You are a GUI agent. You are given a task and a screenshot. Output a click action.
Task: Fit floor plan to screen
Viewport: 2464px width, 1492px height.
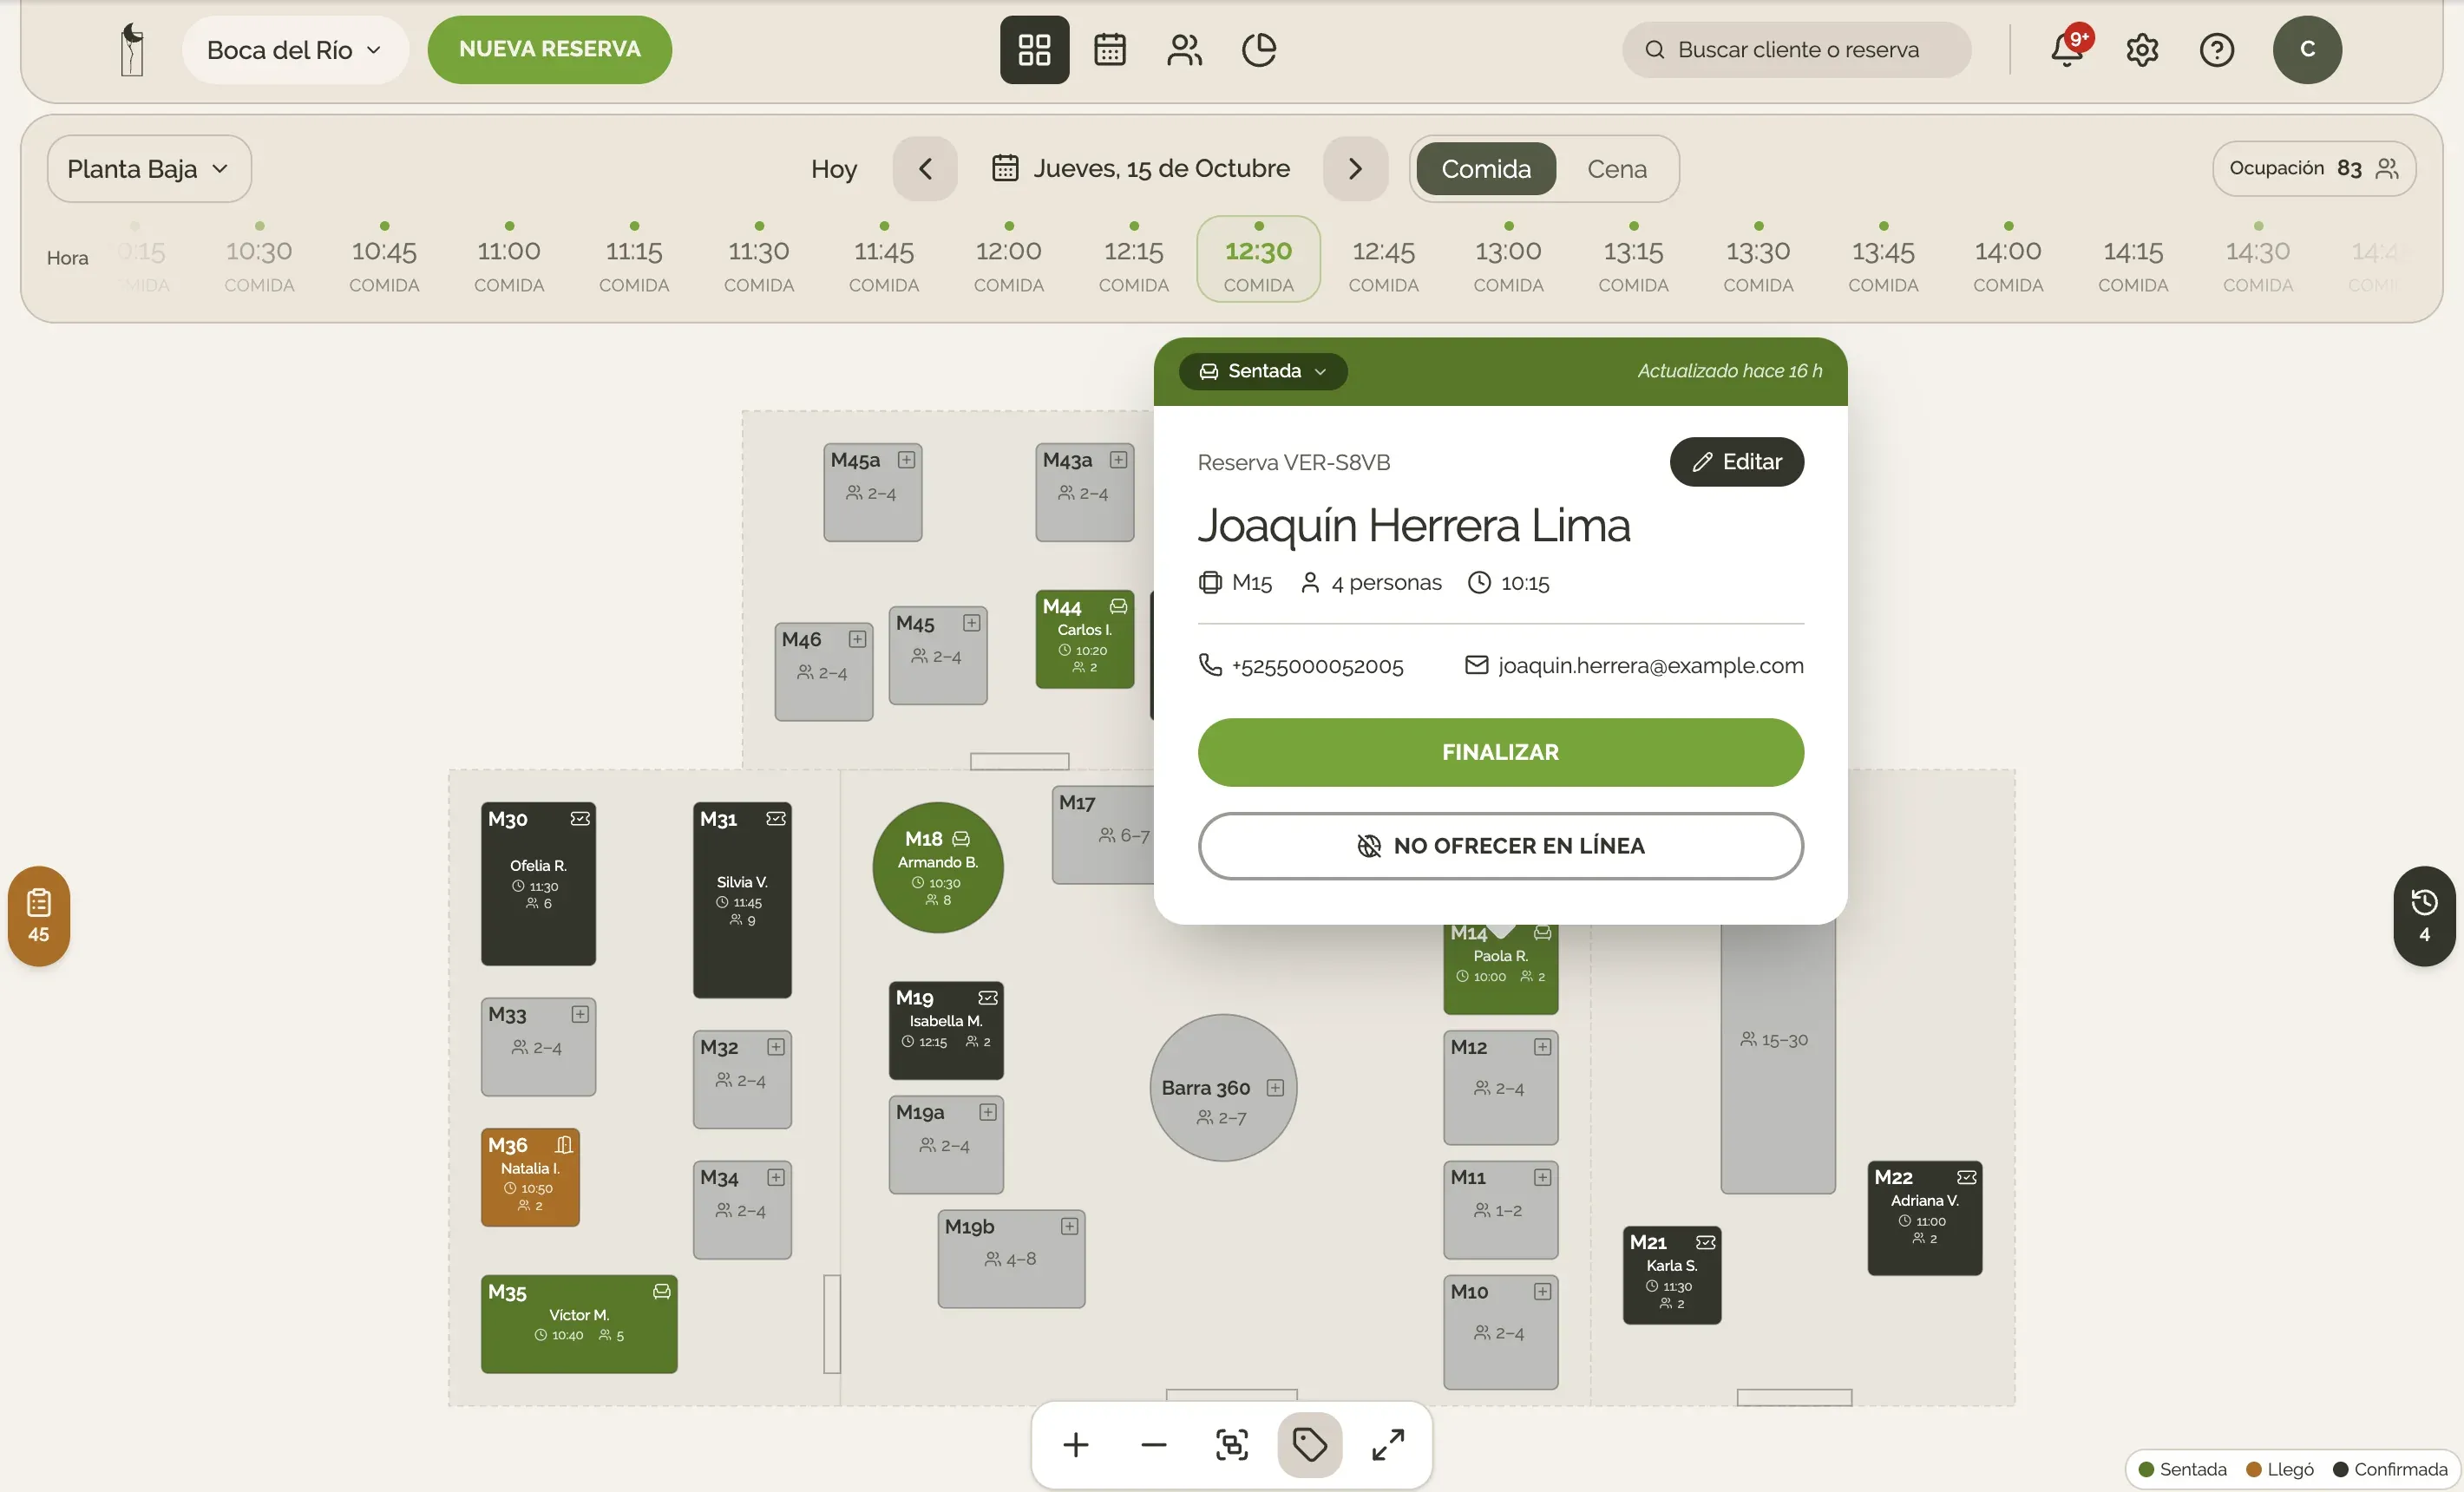(x=1232, y=1445)
